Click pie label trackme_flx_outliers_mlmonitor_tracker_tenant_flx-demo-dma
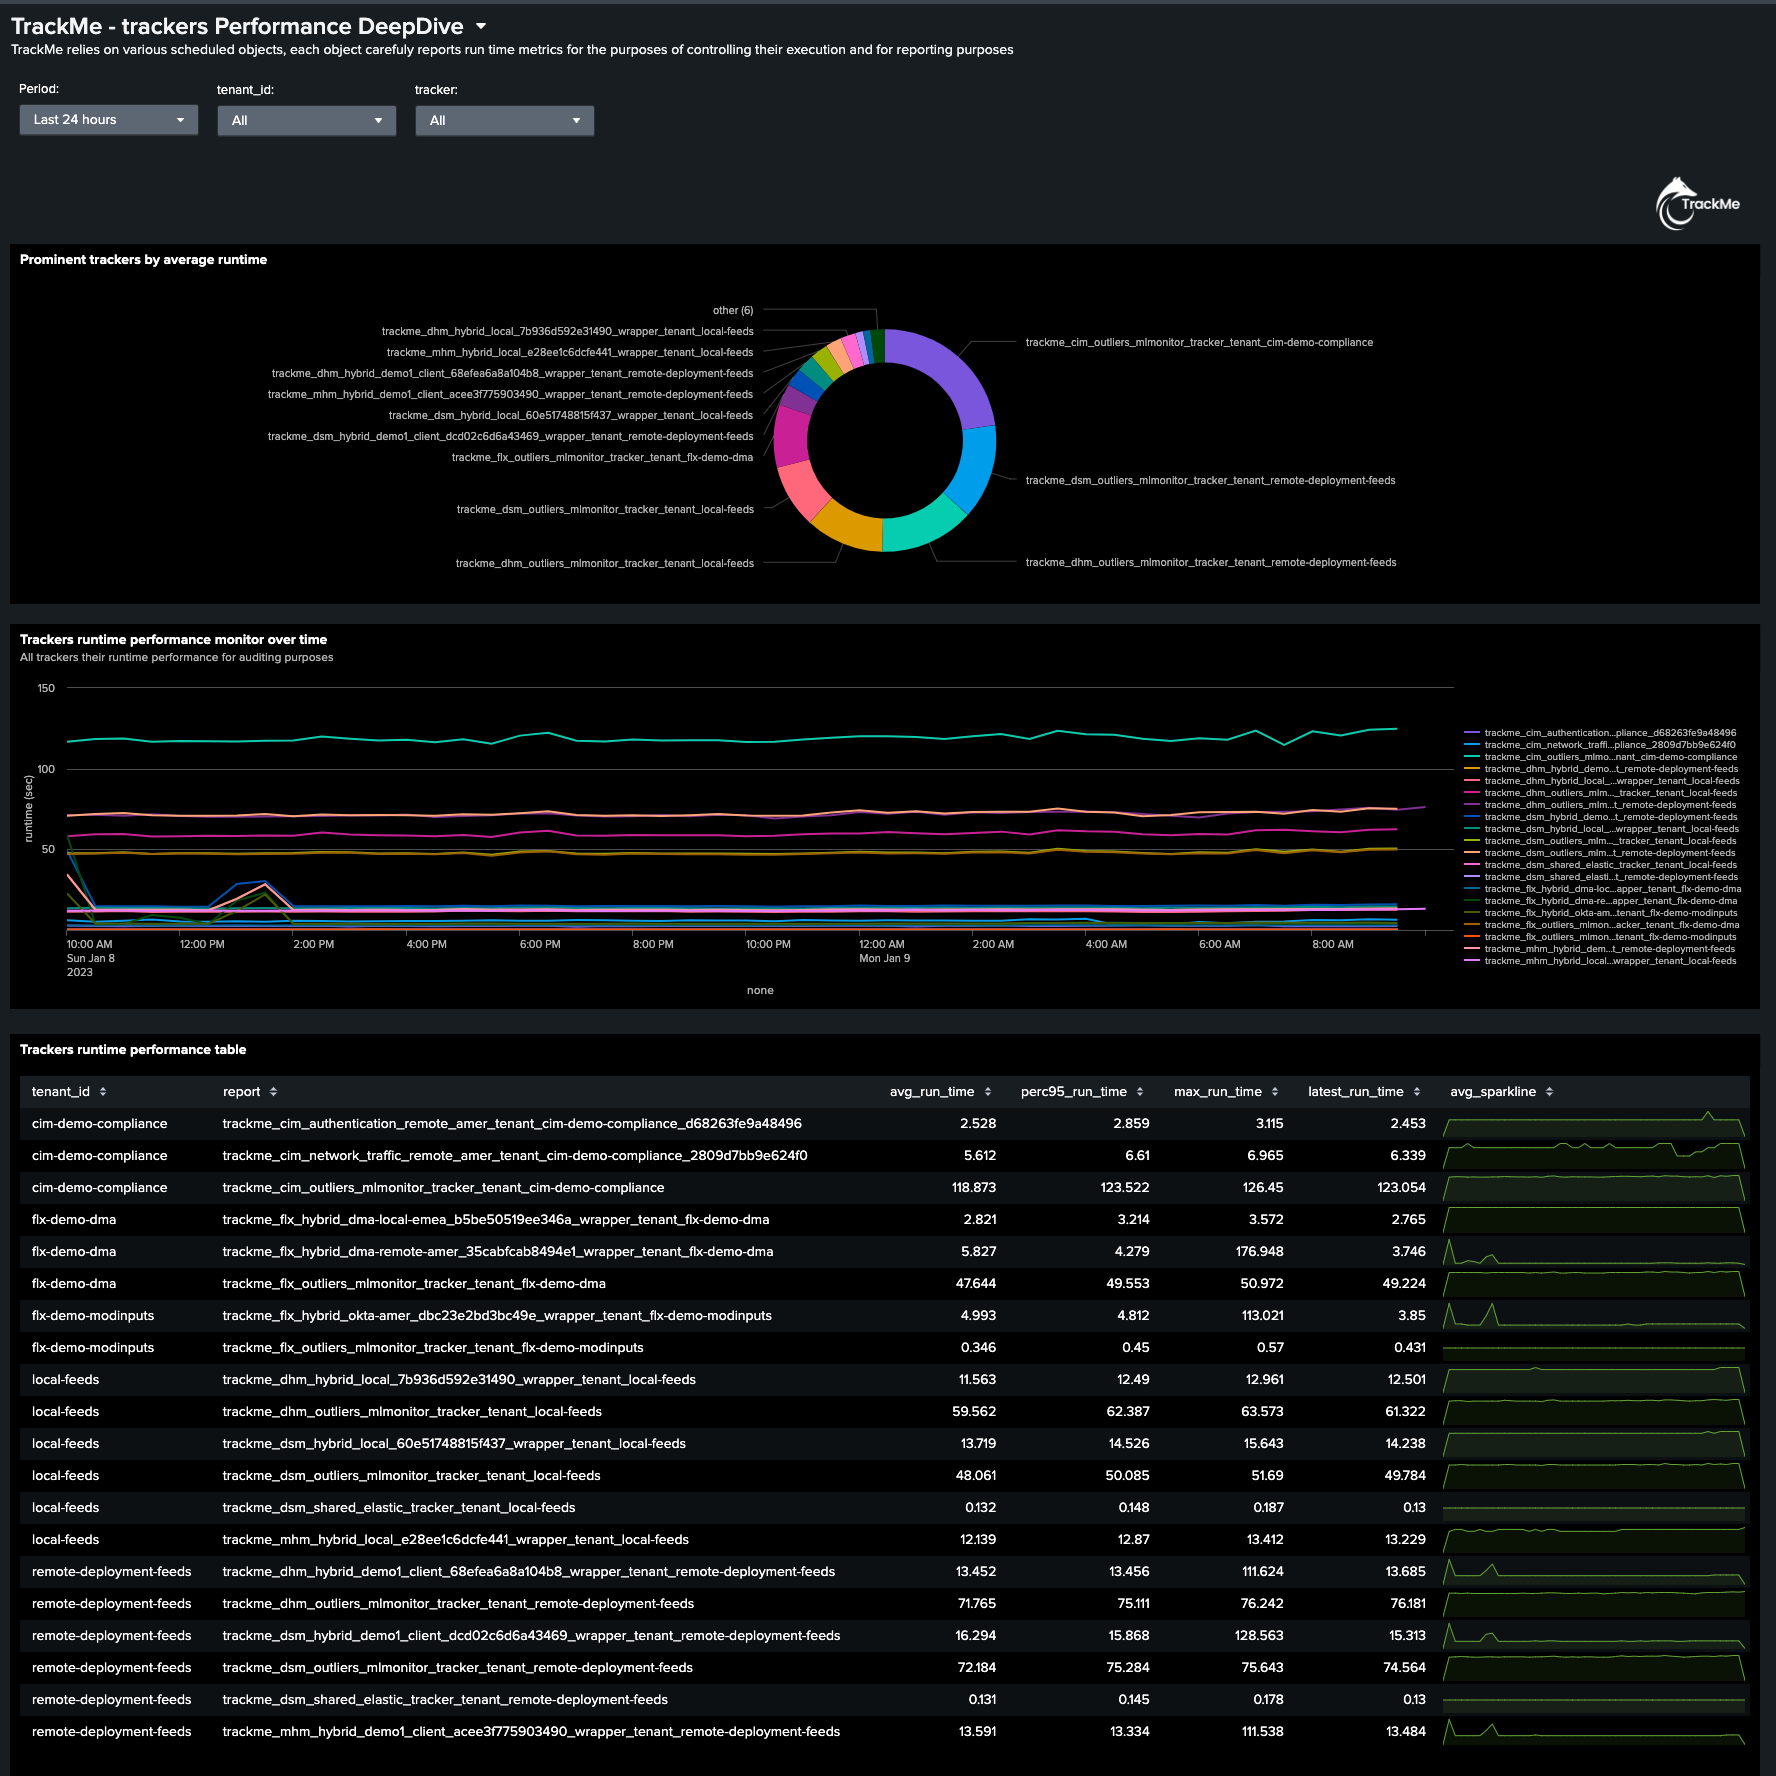 pyautogui.click(x=602, y=458)
